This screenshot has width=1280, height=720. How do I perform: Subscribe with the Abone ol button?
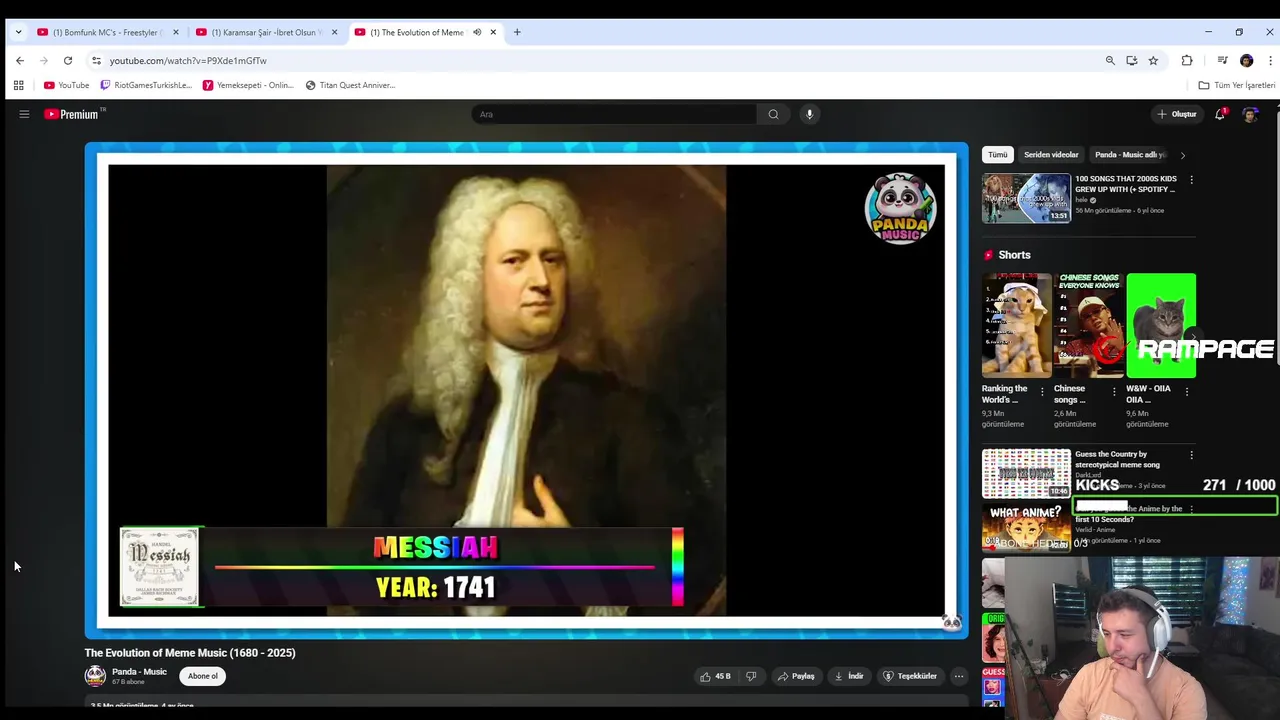(x=202, y=676)
